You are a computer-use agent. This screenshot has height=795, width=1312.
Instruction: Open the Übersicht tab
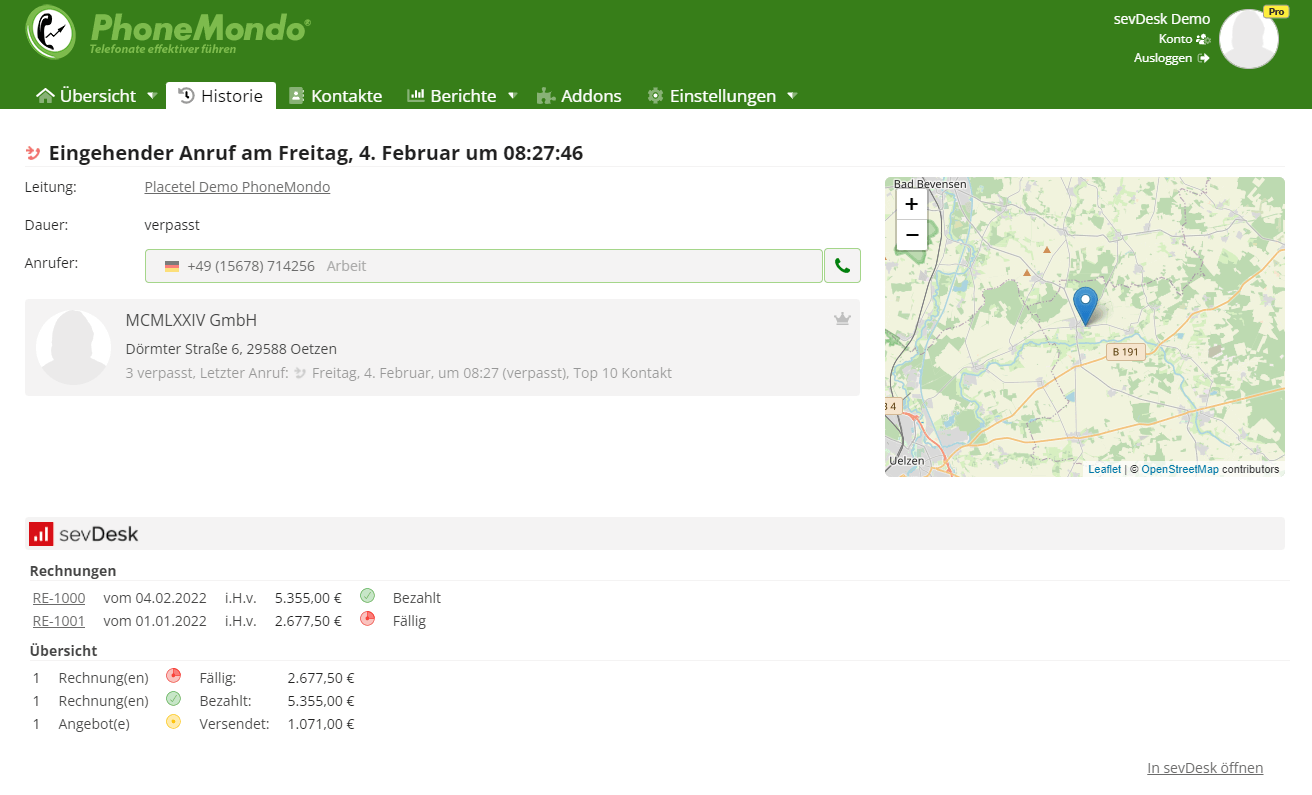click(x=87, y=96)
